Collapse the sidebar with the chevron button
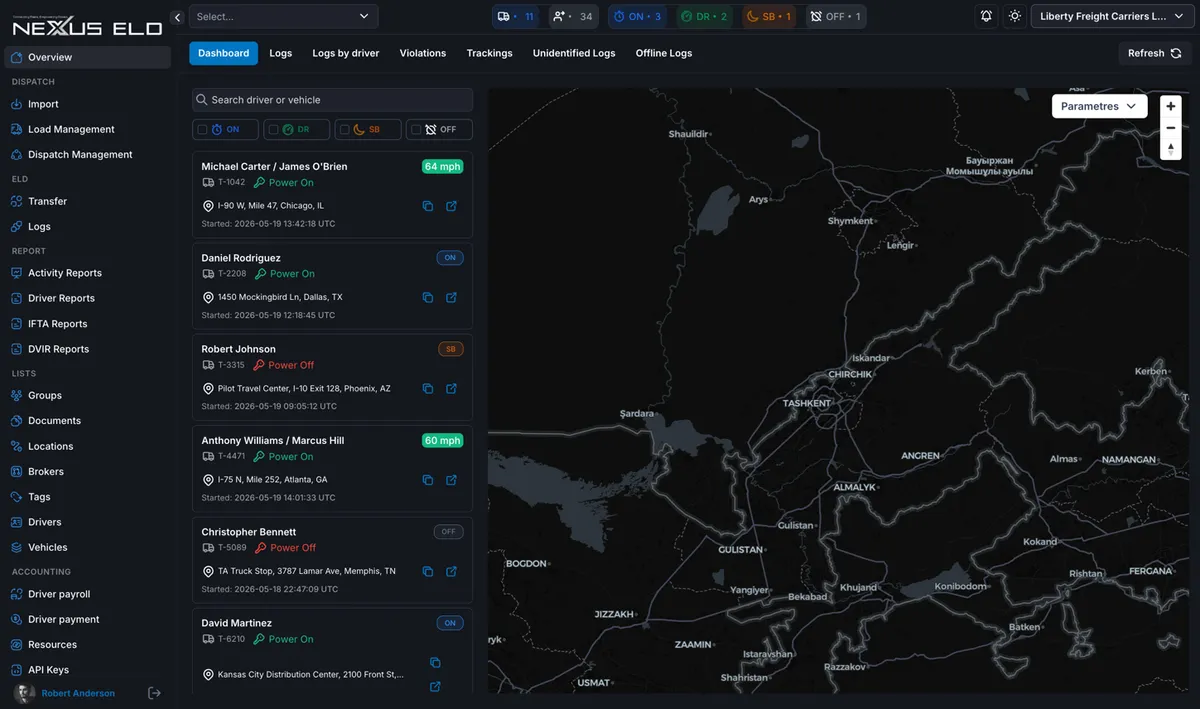The image size is (1200, 709). click(x=177, y=17)
